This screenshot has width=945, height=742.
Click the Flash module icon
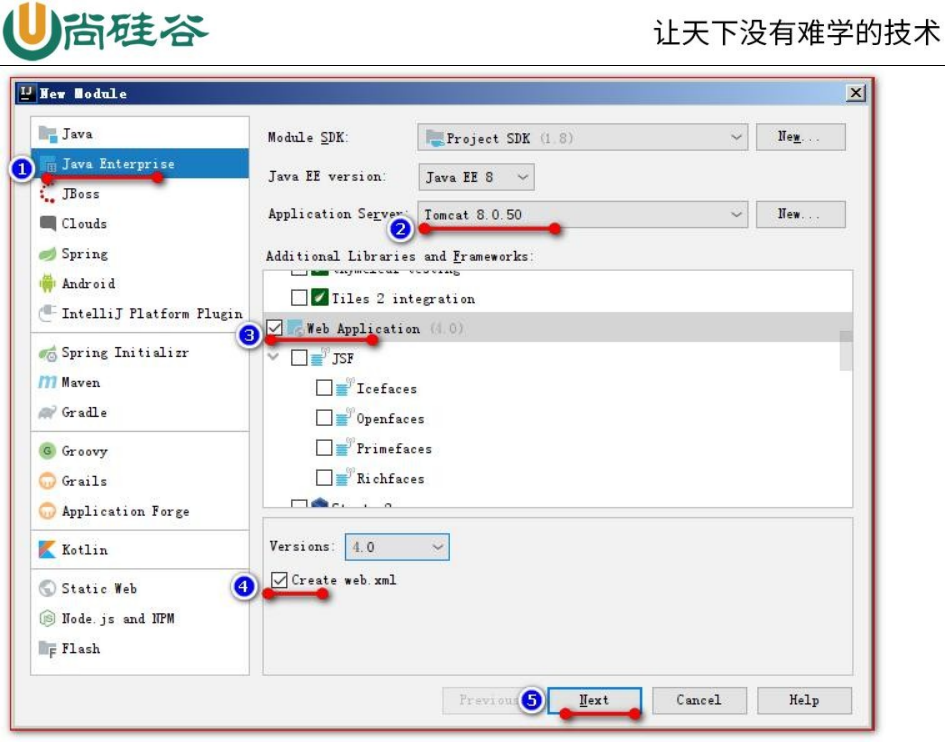[x=48, y=649]
